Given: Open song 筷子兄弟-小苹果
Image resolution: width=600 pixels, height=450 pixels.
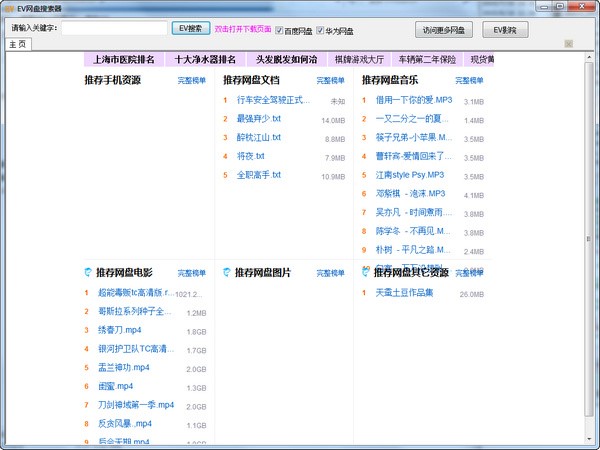Looking at the screenshot, I should tap(414, 137).
